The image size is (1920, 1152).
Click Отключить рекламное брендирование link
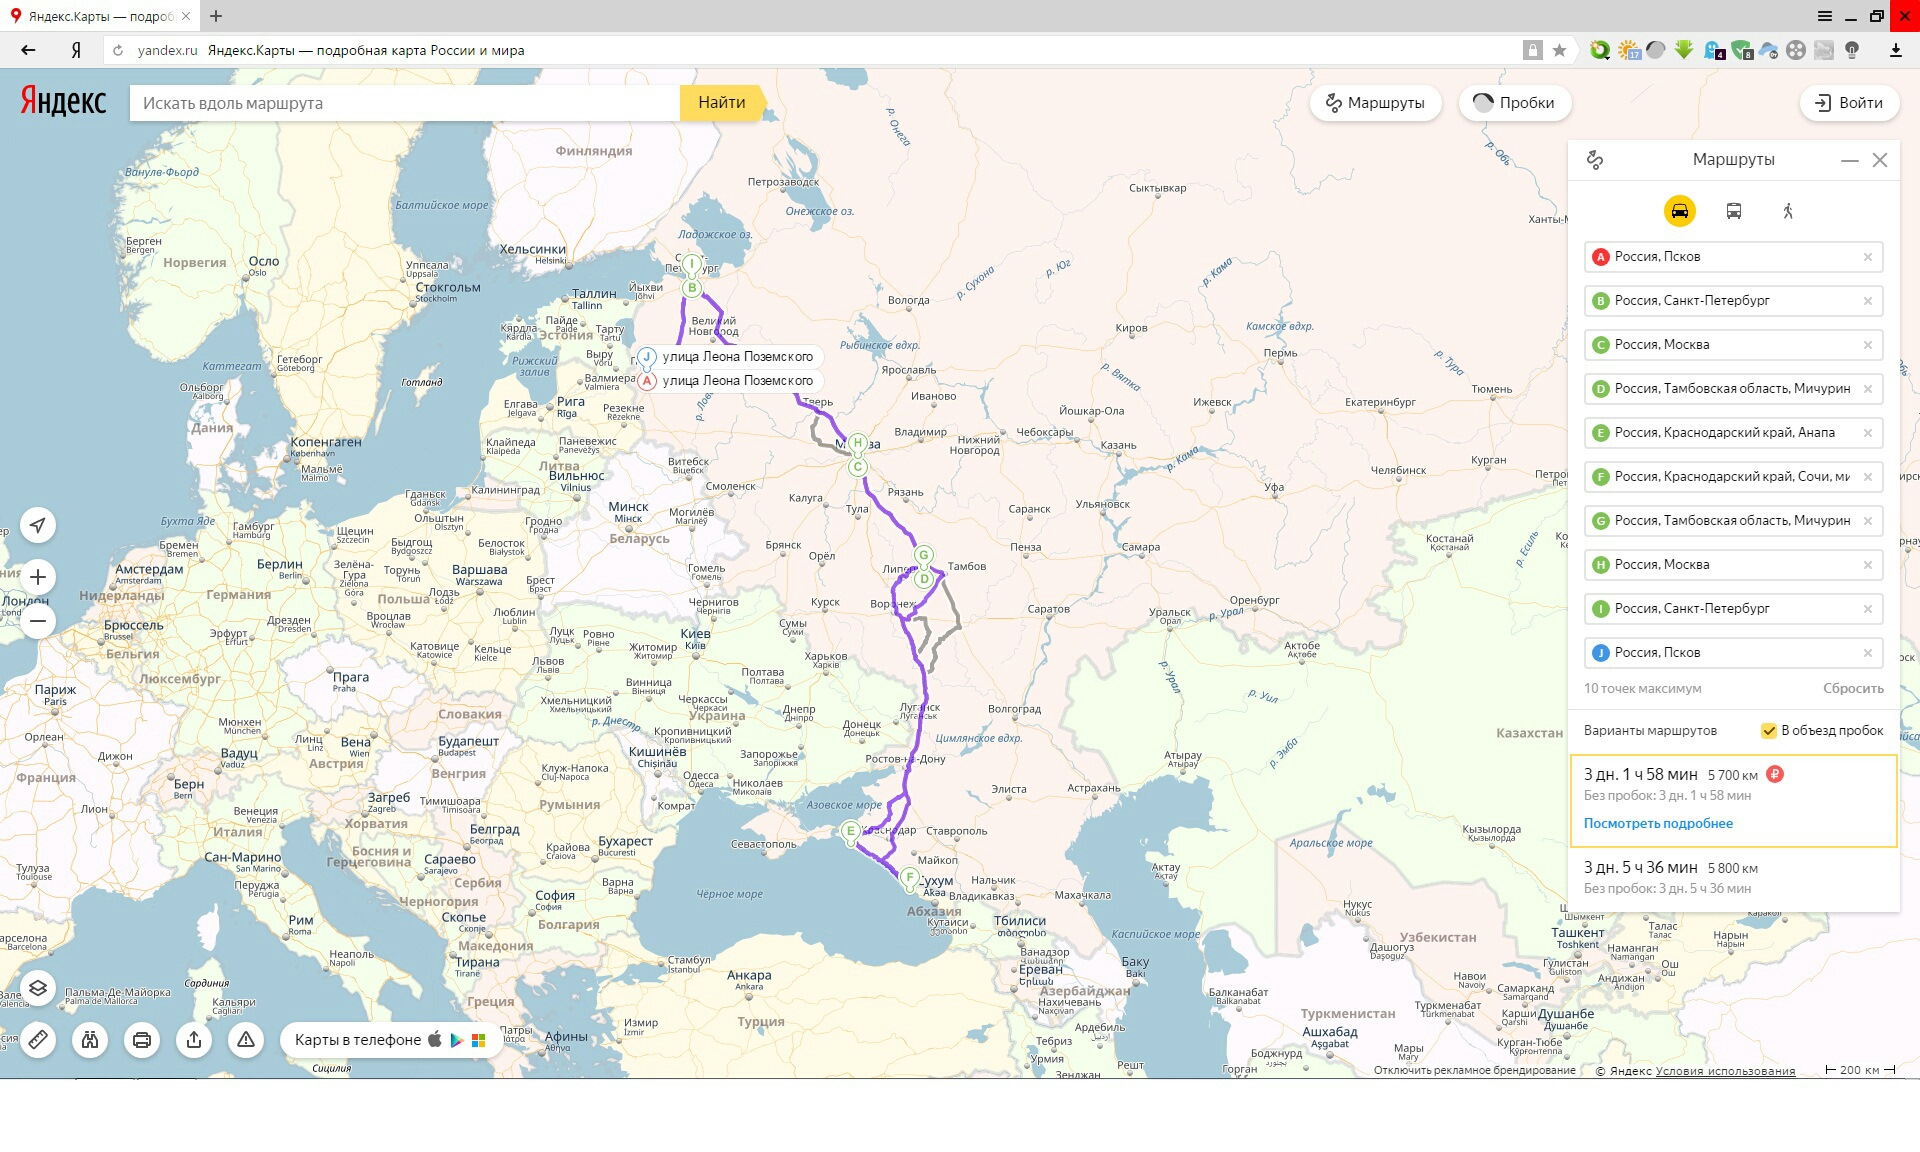(1474, 1071)
